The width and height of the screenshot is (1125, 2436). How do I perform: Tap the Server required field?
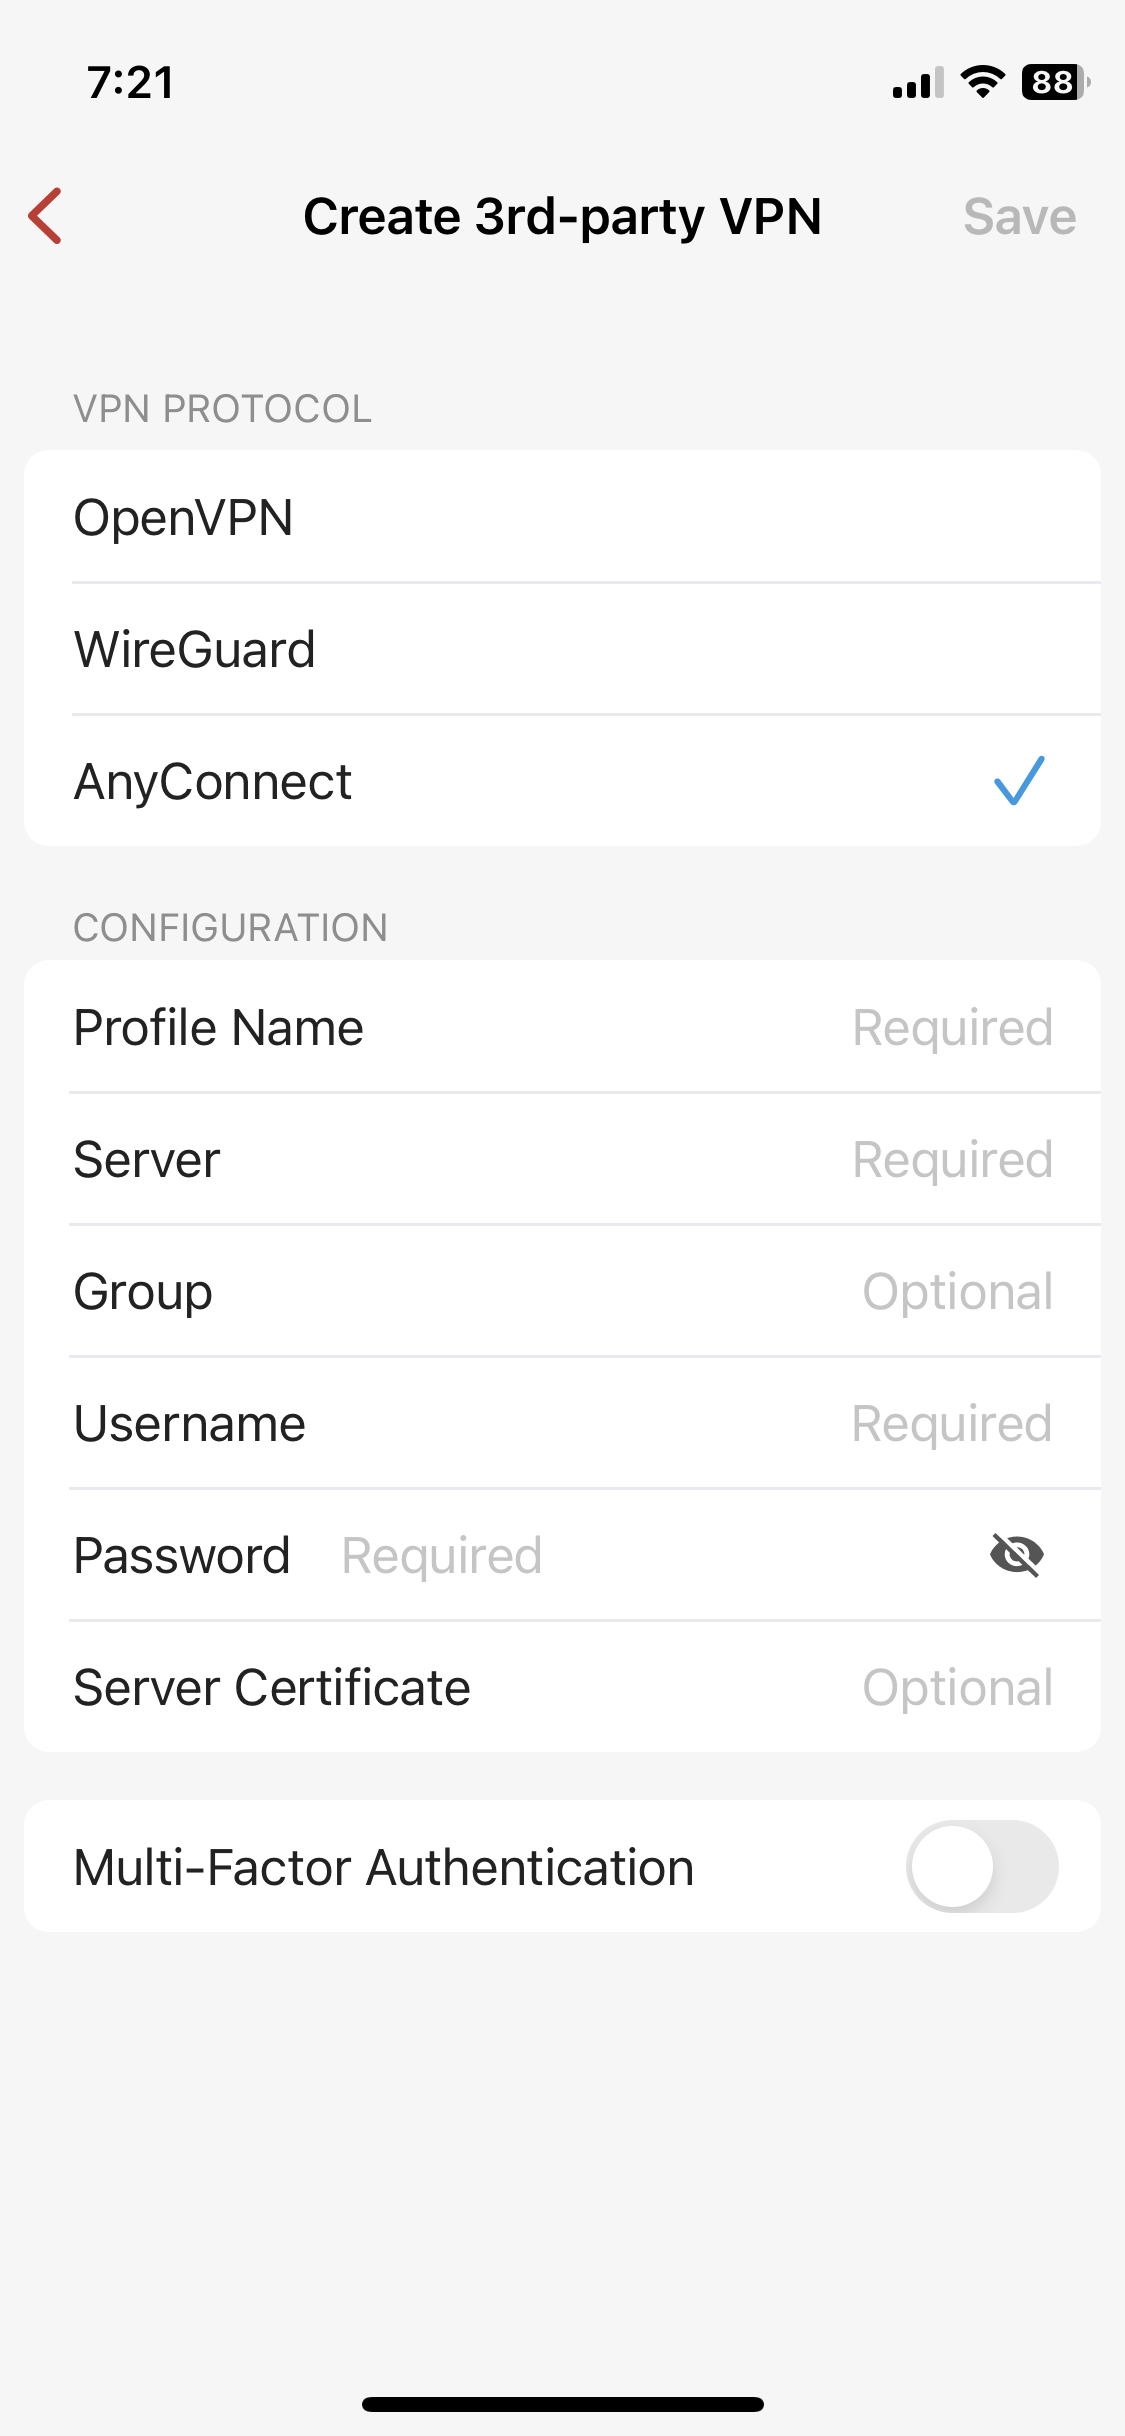pyautogui.click(x=562, y=1159)
